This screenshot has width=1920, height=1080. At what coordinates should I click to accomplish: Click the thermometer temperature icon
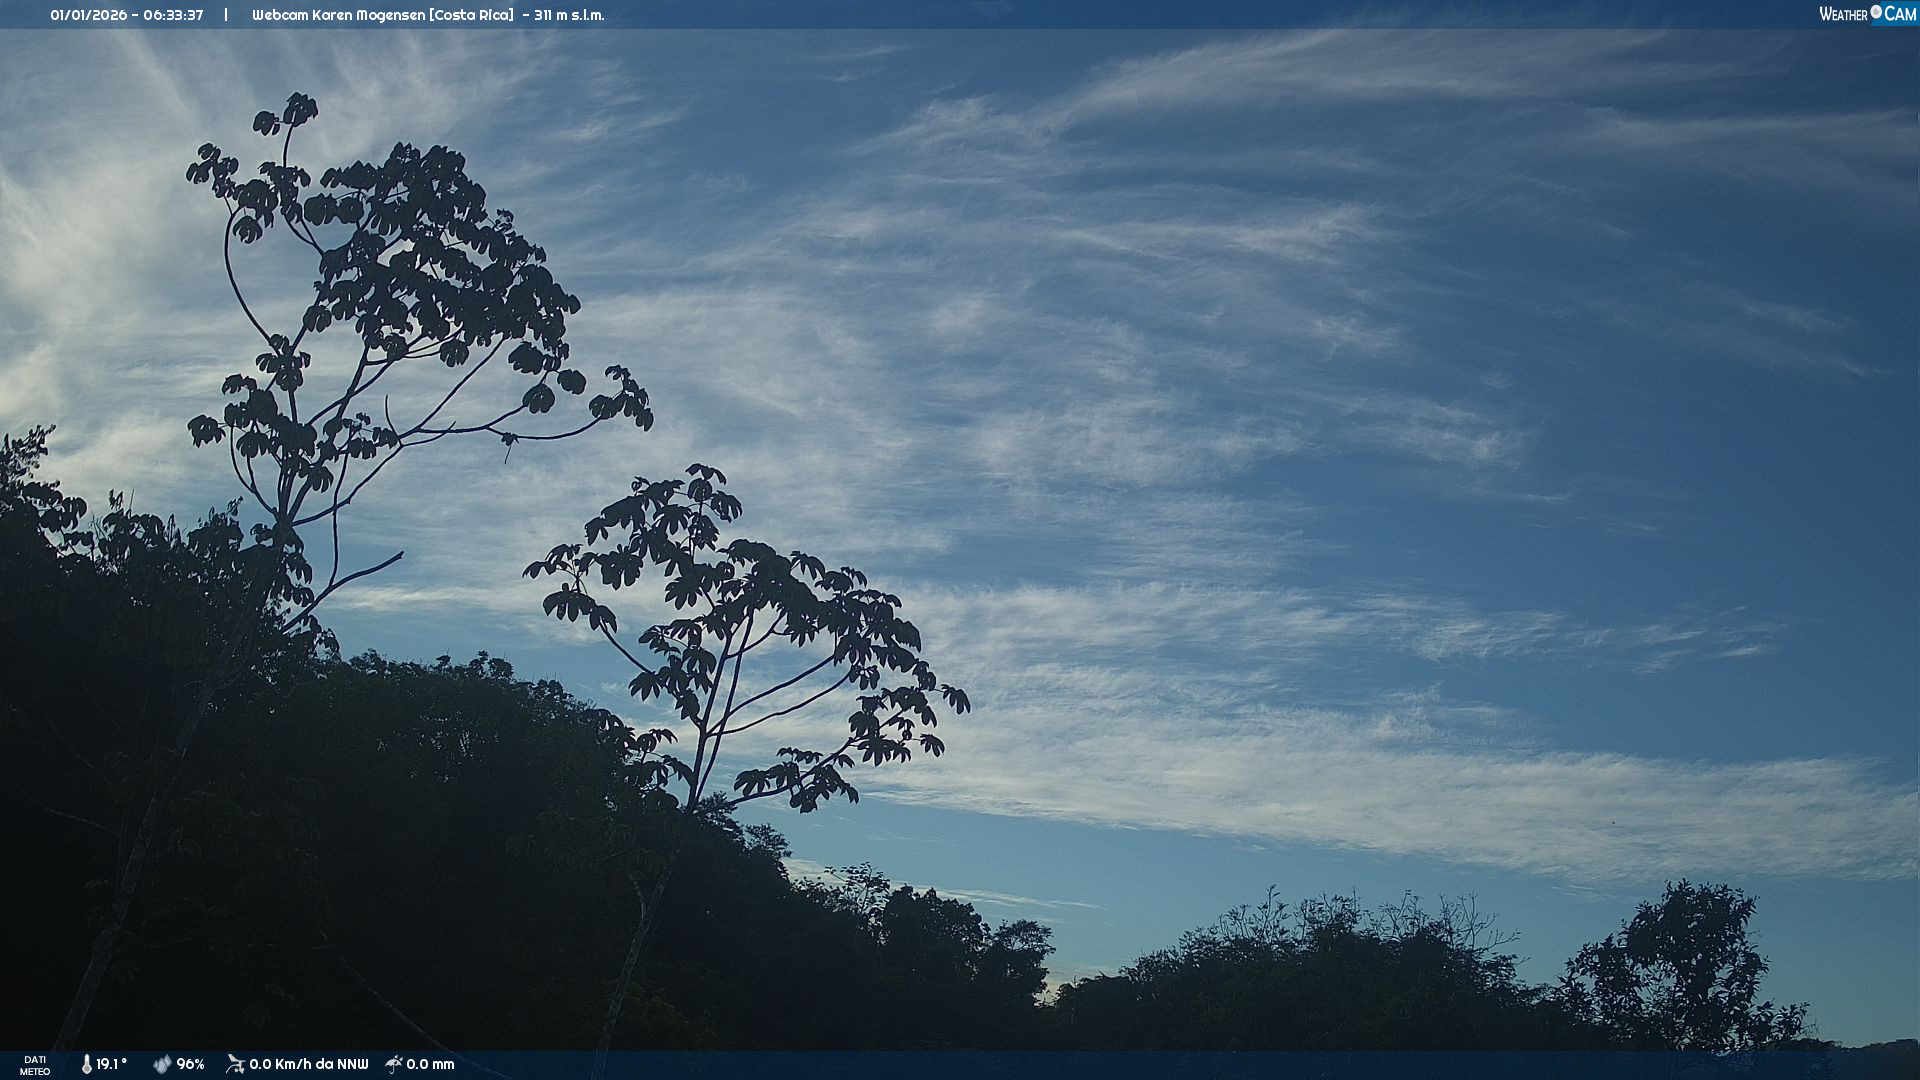(87, 1064)
